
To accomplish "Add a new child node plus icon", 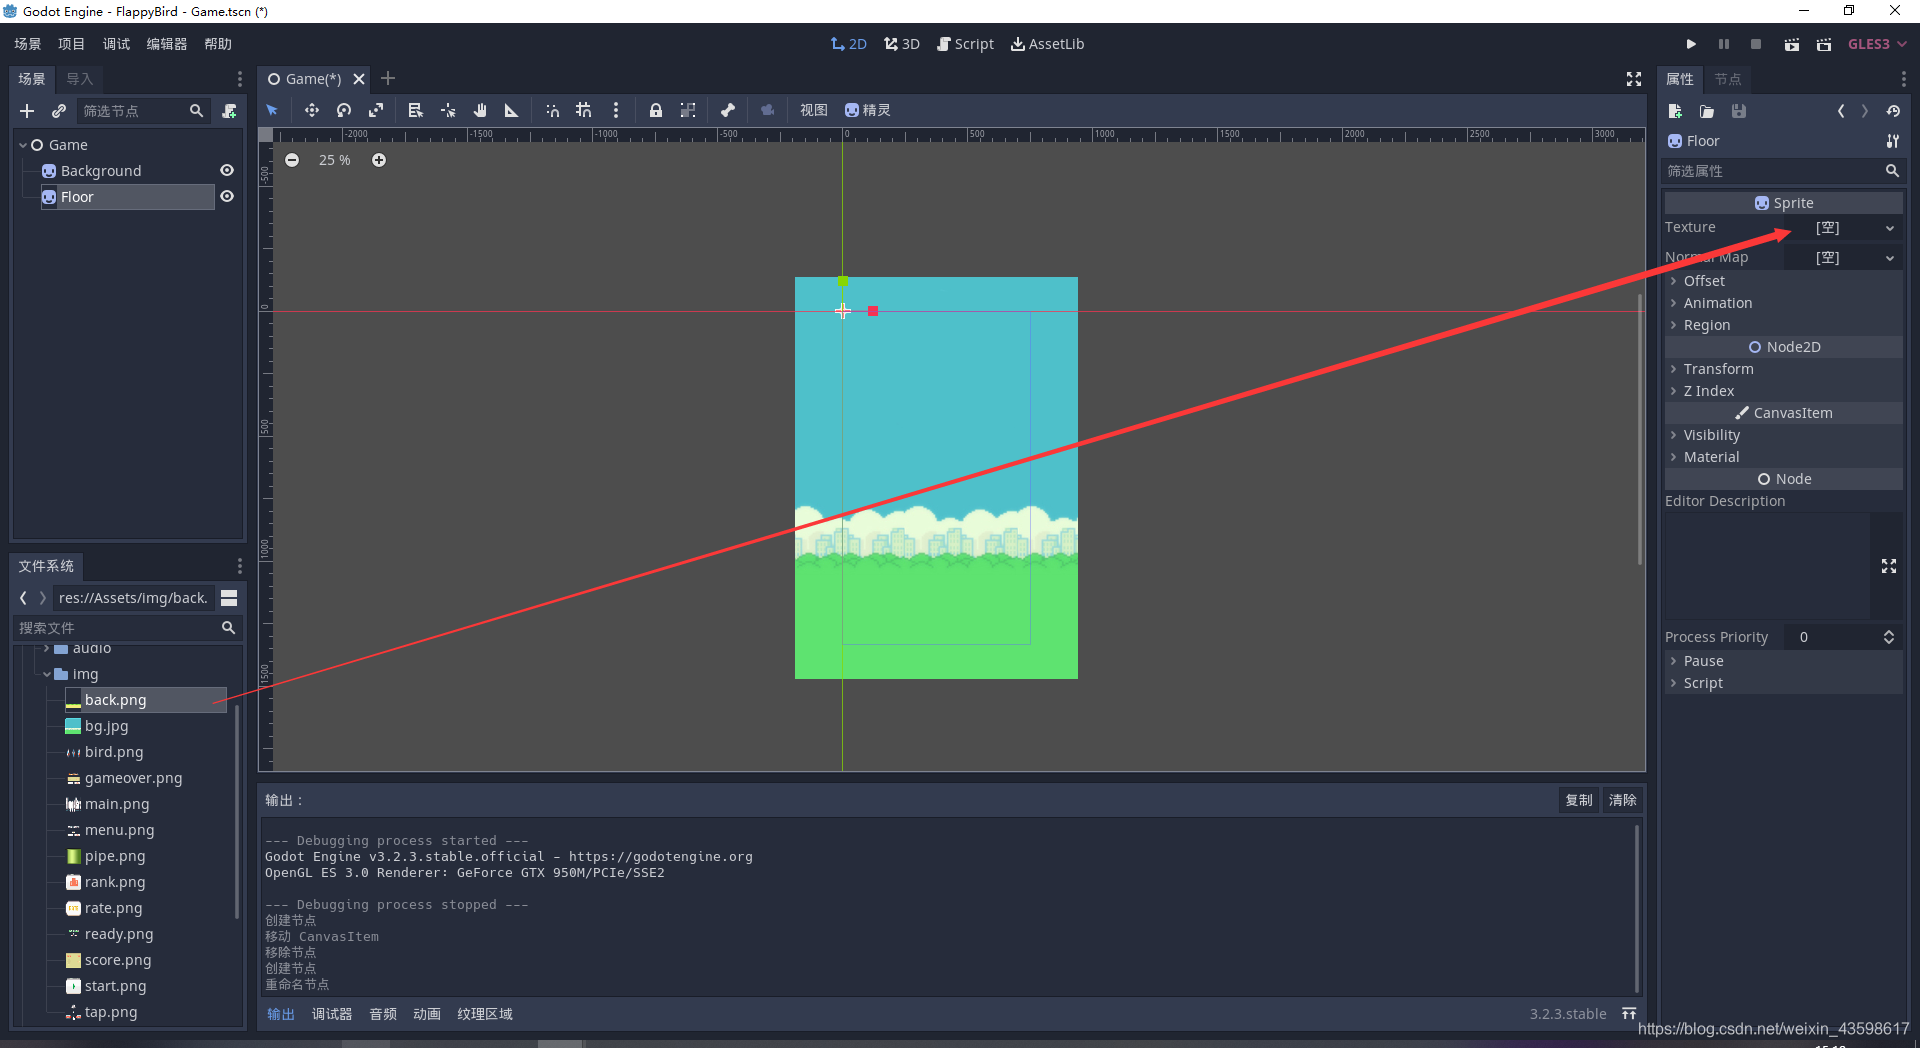I will [27, 111].
